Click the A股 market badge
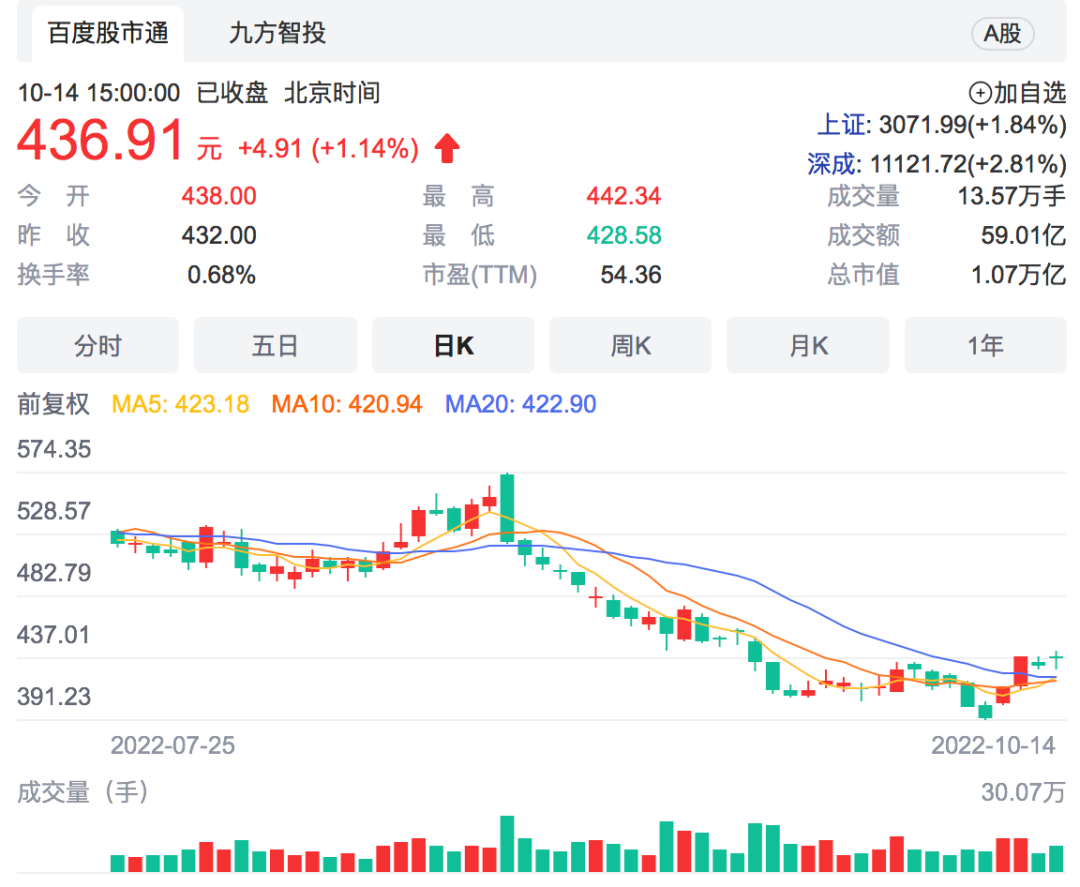The width and height of the screenshot is (1080, 887). coord(1002,33)
